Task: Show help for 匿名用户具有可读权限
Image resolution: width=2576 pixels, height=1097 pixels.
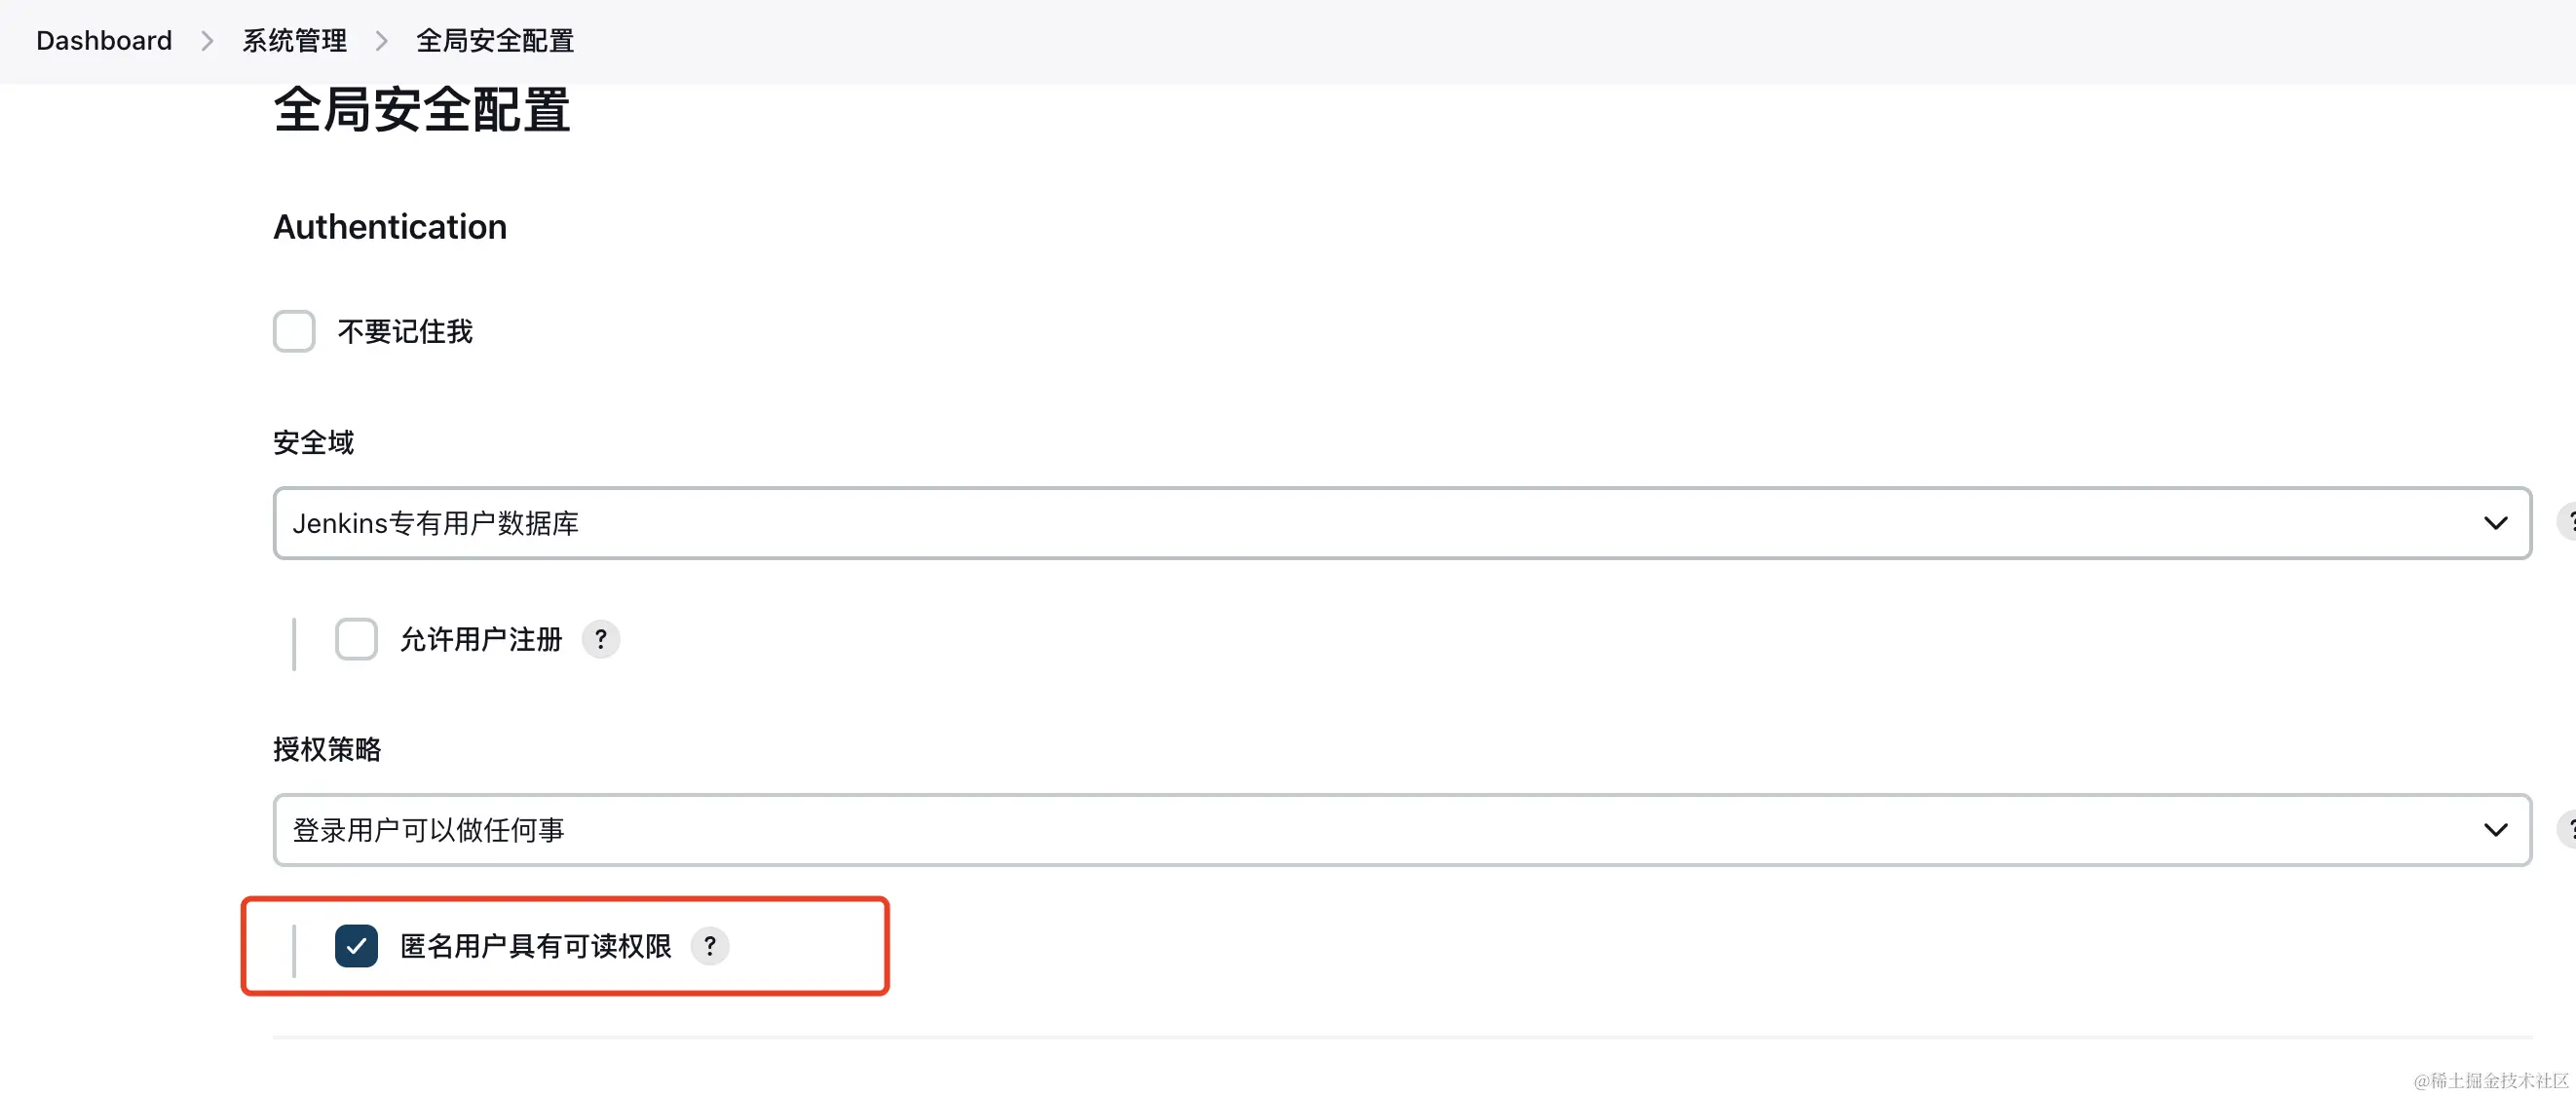Action: [710, 946]
